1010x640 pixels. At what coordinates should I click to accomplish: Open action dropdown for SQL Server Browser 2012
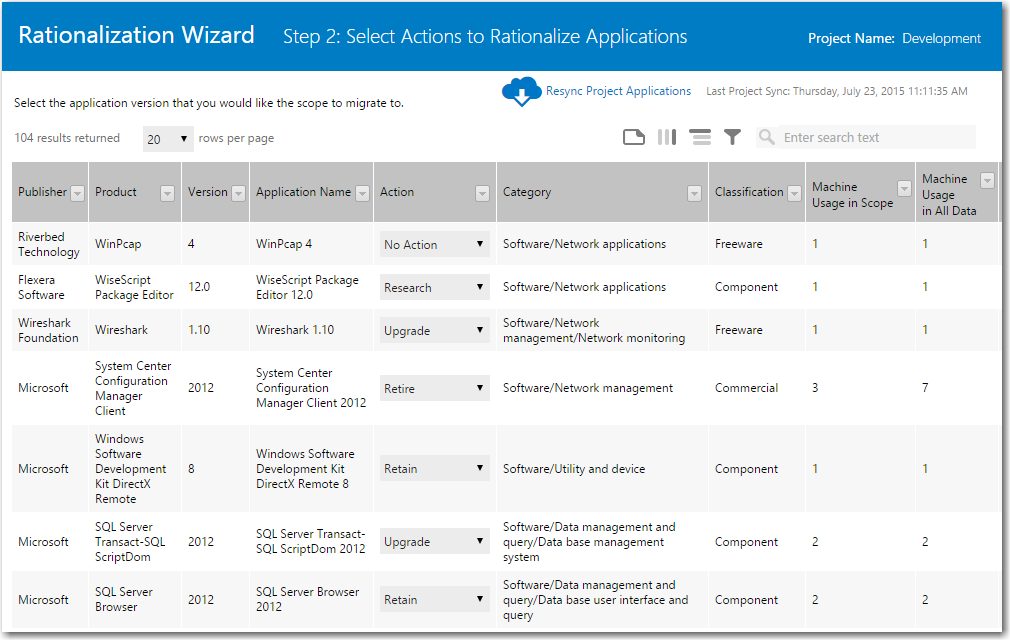[x=435, y=599]
